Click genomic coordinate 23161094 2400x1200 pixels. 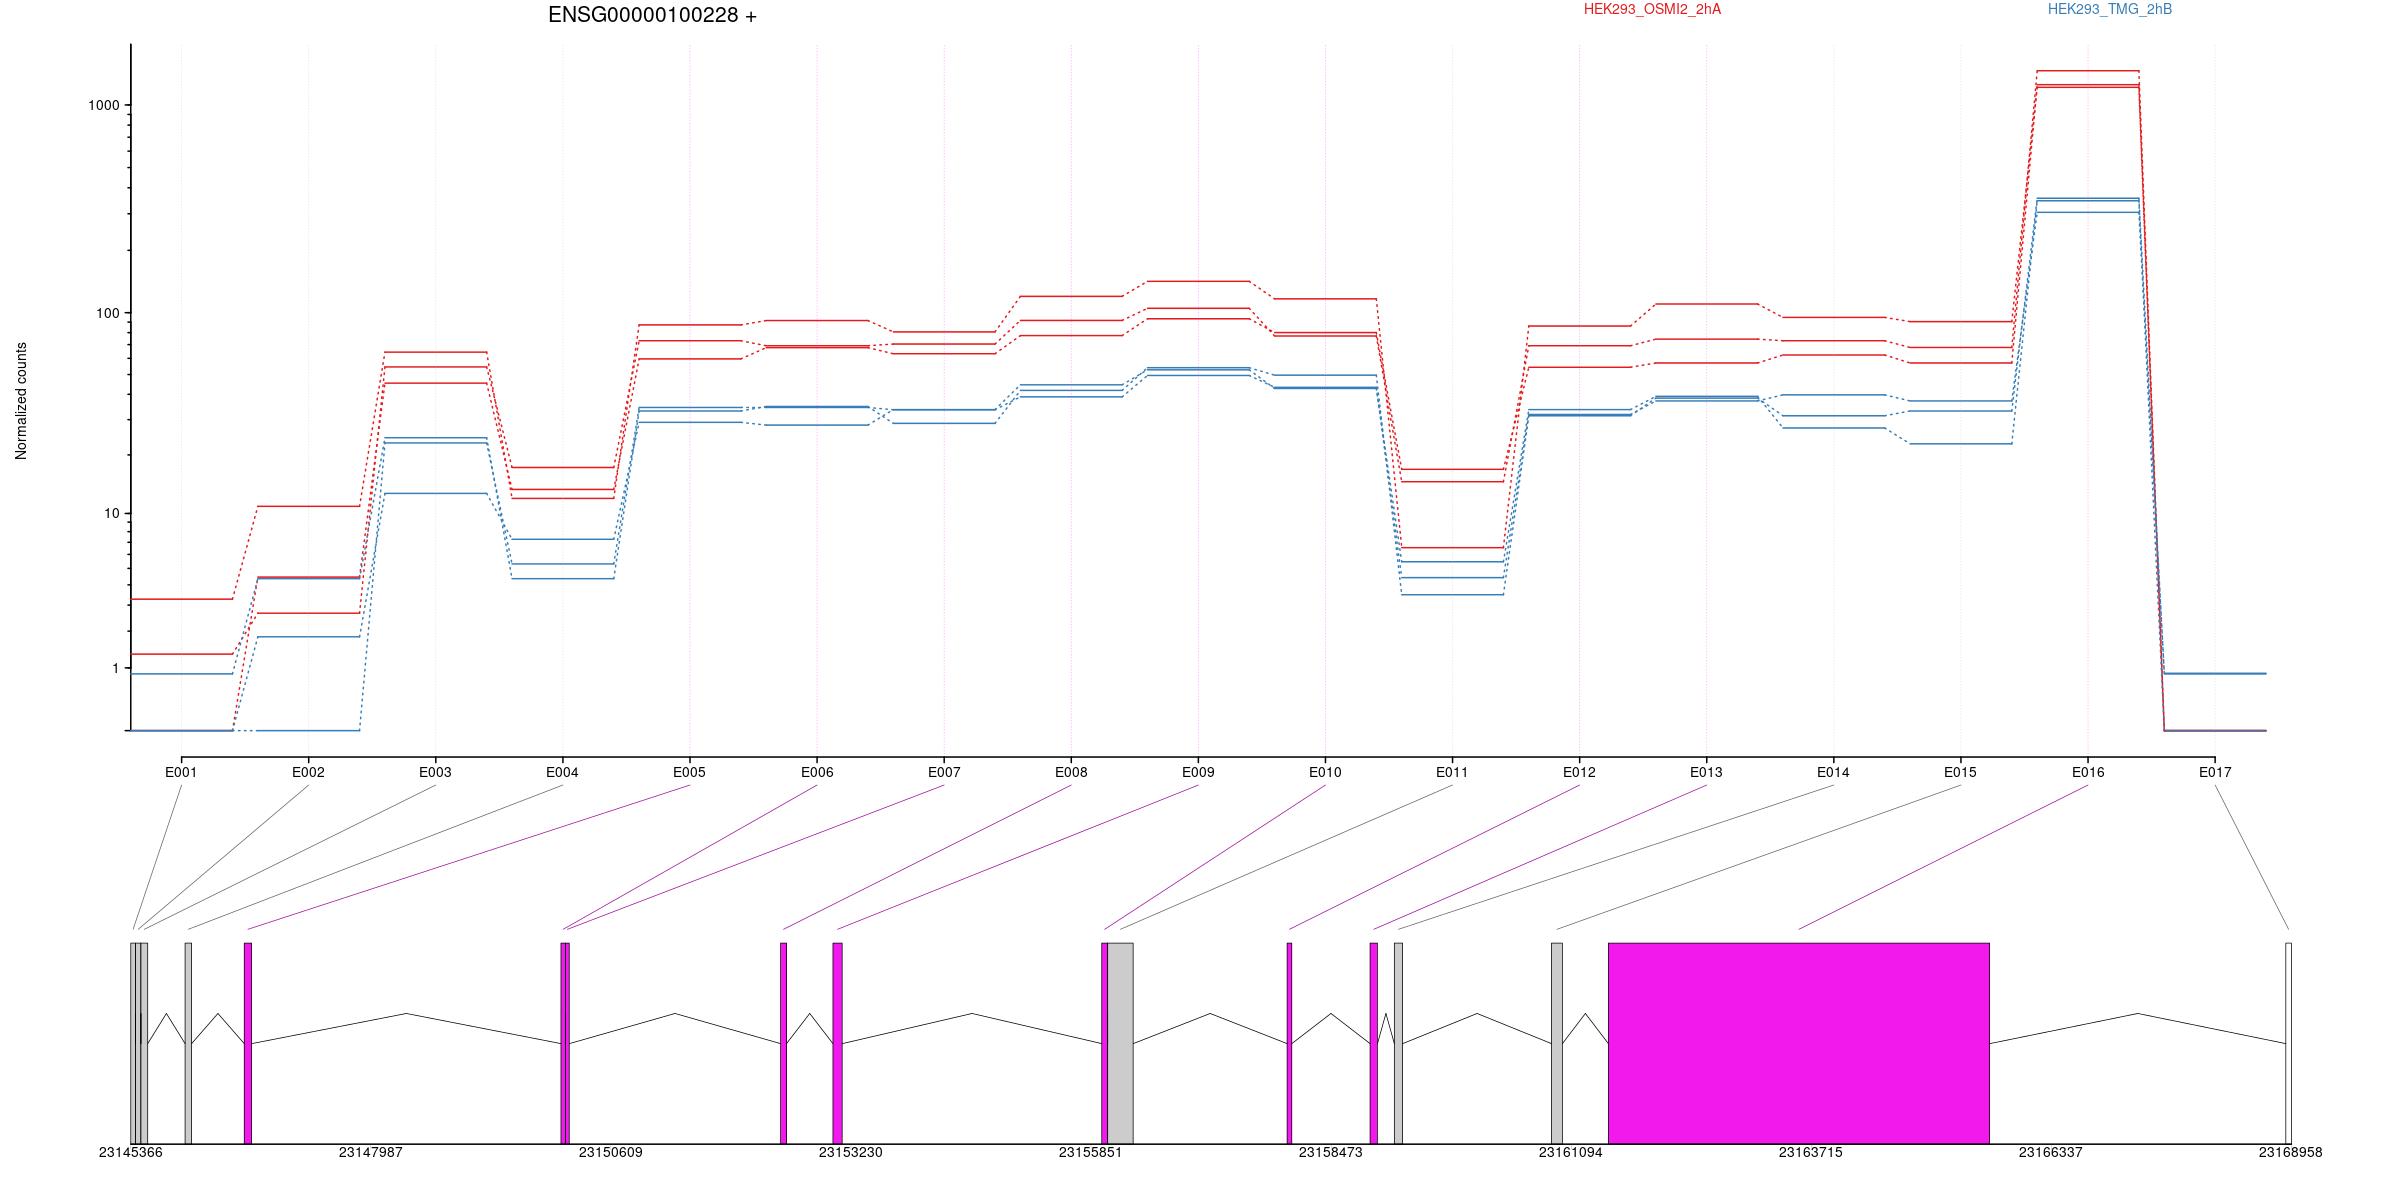coord(1571,1152)
